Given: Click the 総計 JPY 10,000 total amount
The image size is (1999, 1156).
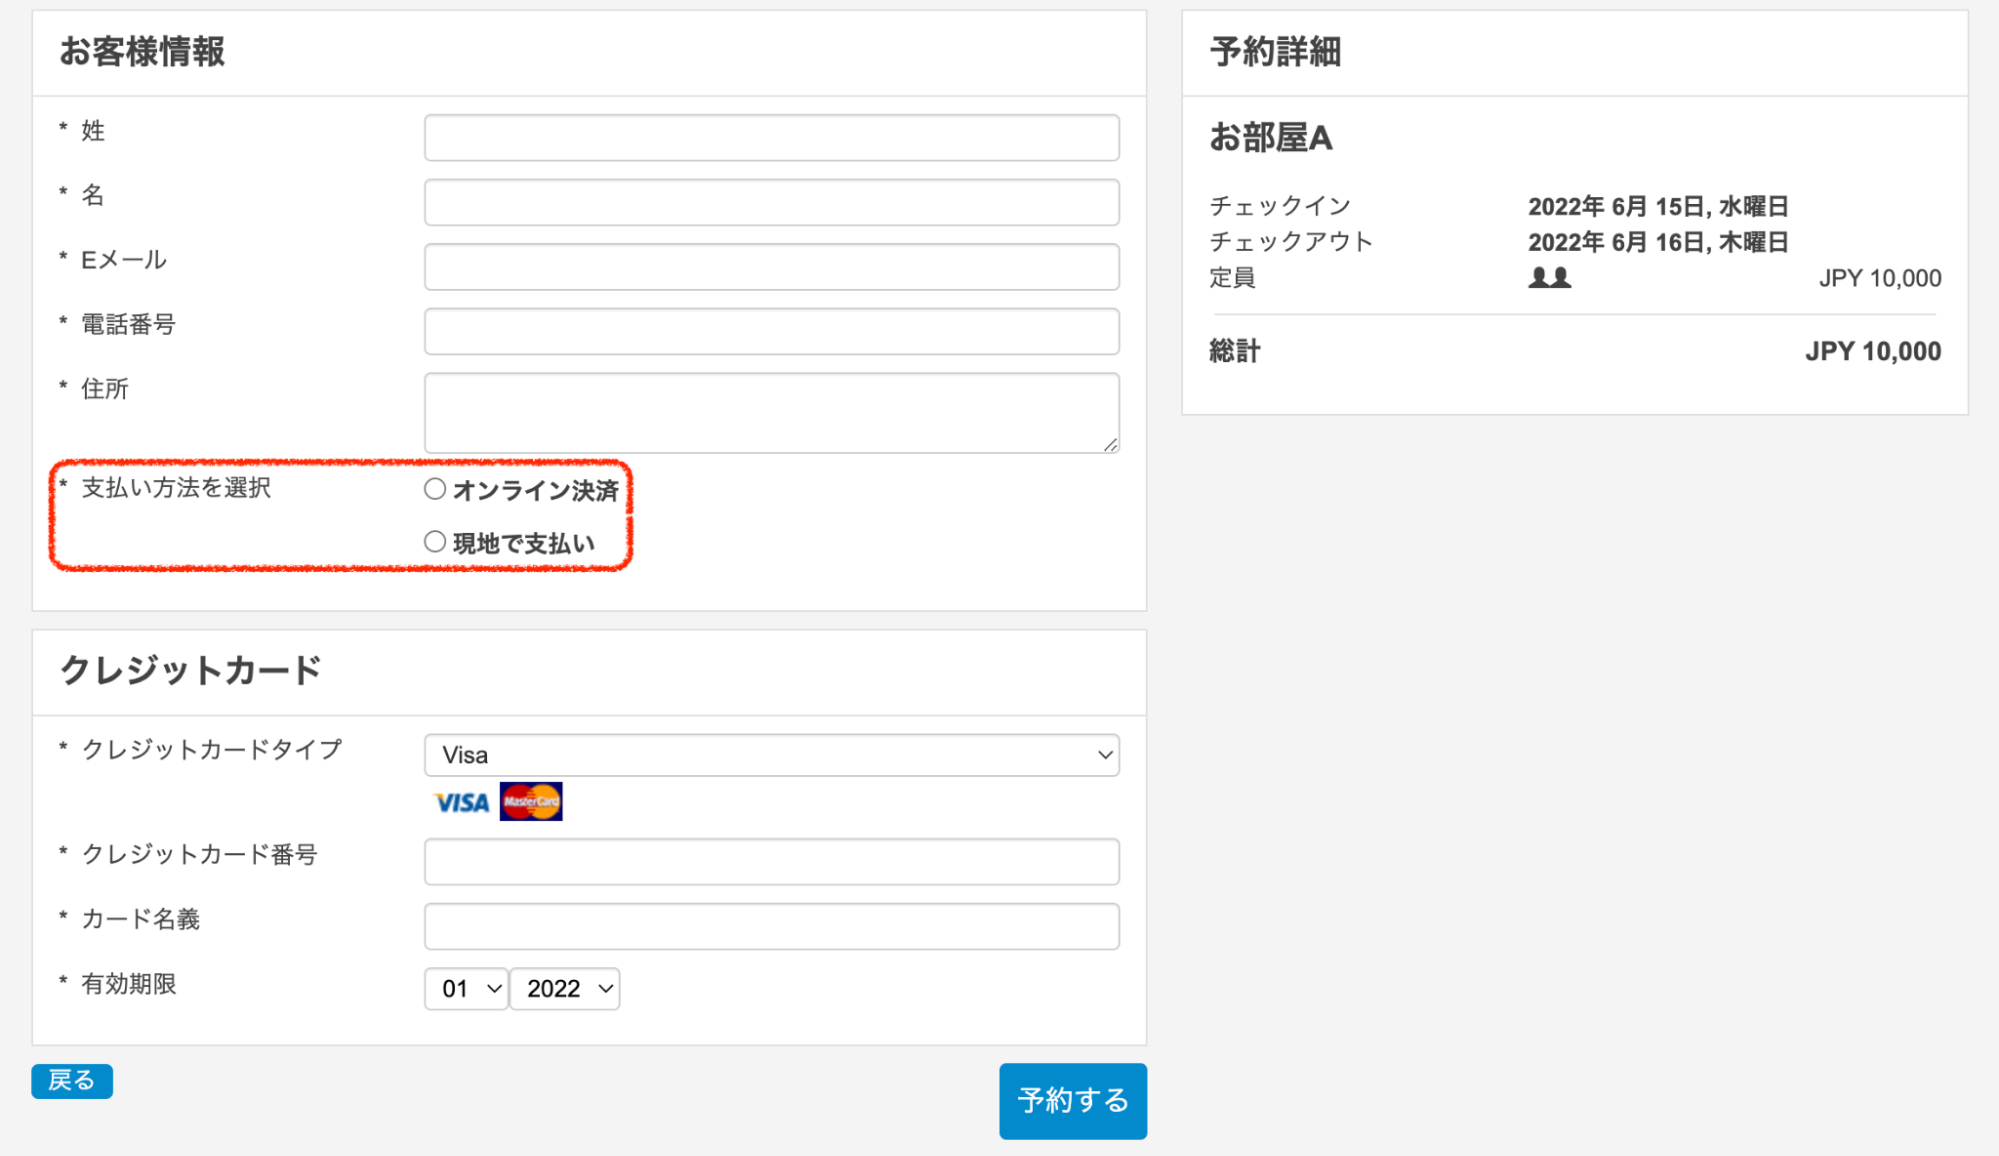Looking at the screenshot, I should point(1872,351).
